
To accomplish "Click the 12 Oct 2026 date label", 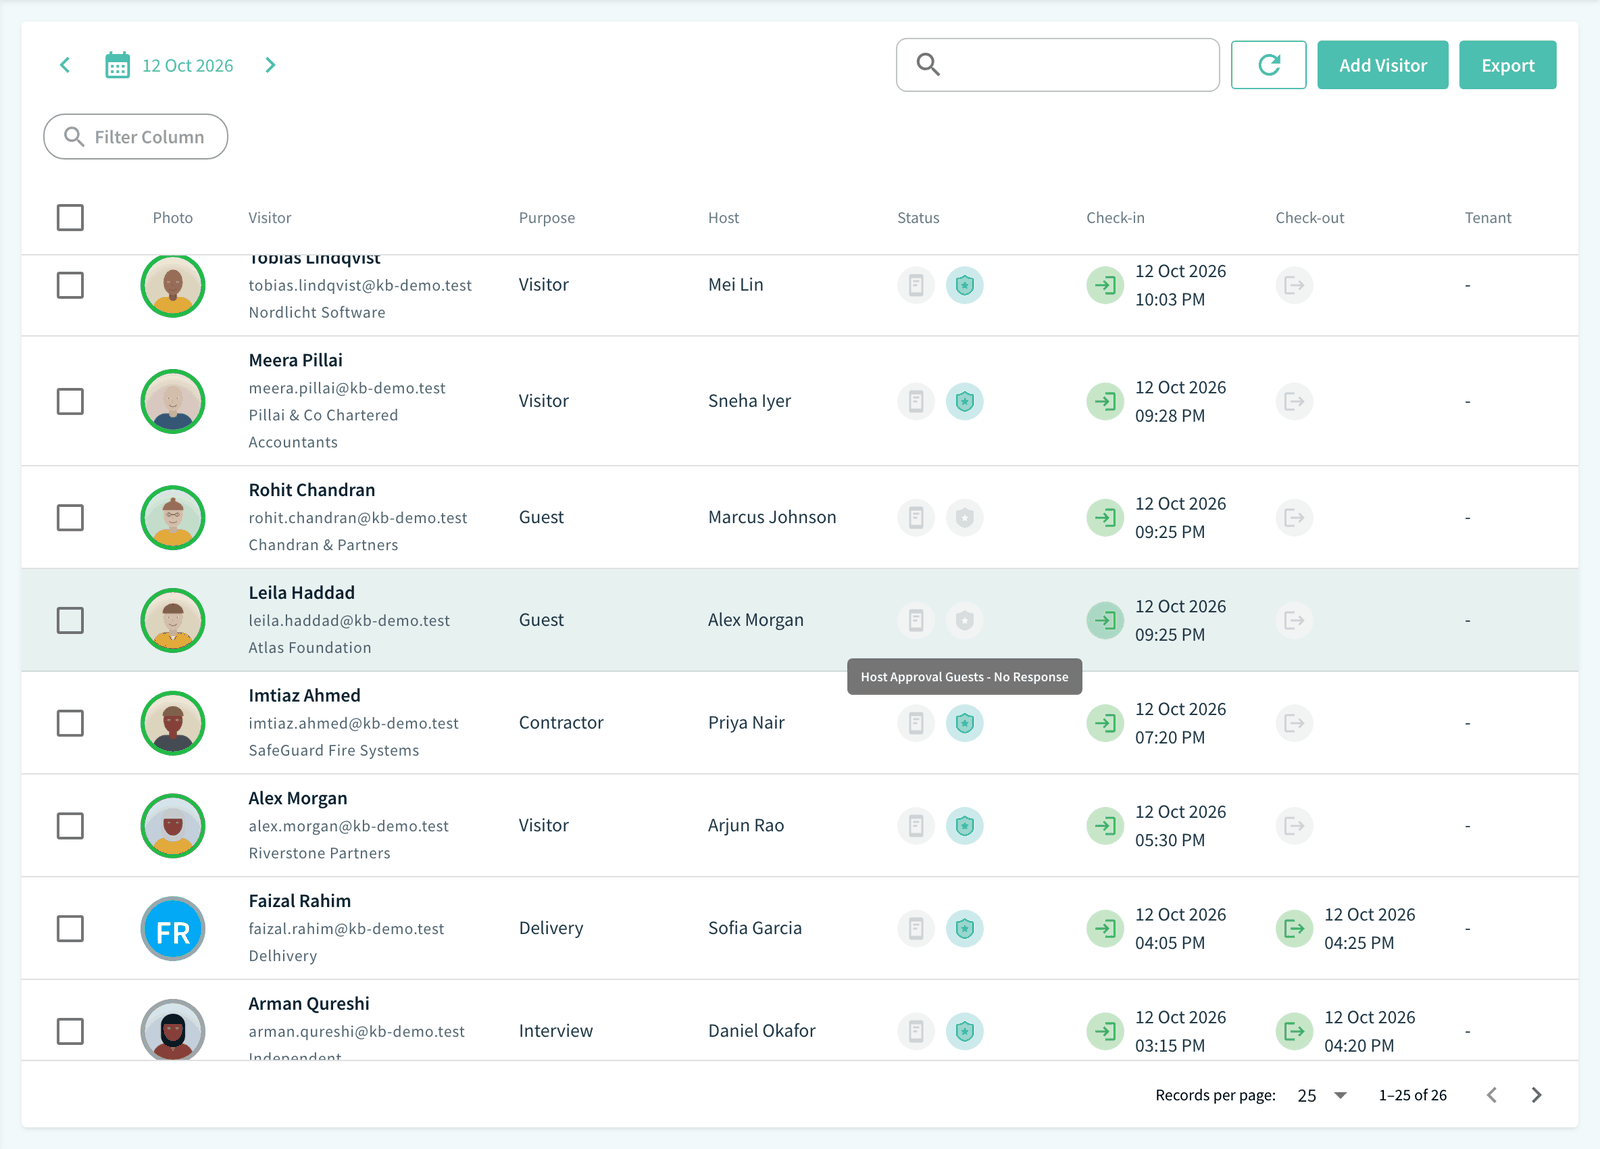I will 188,65.
